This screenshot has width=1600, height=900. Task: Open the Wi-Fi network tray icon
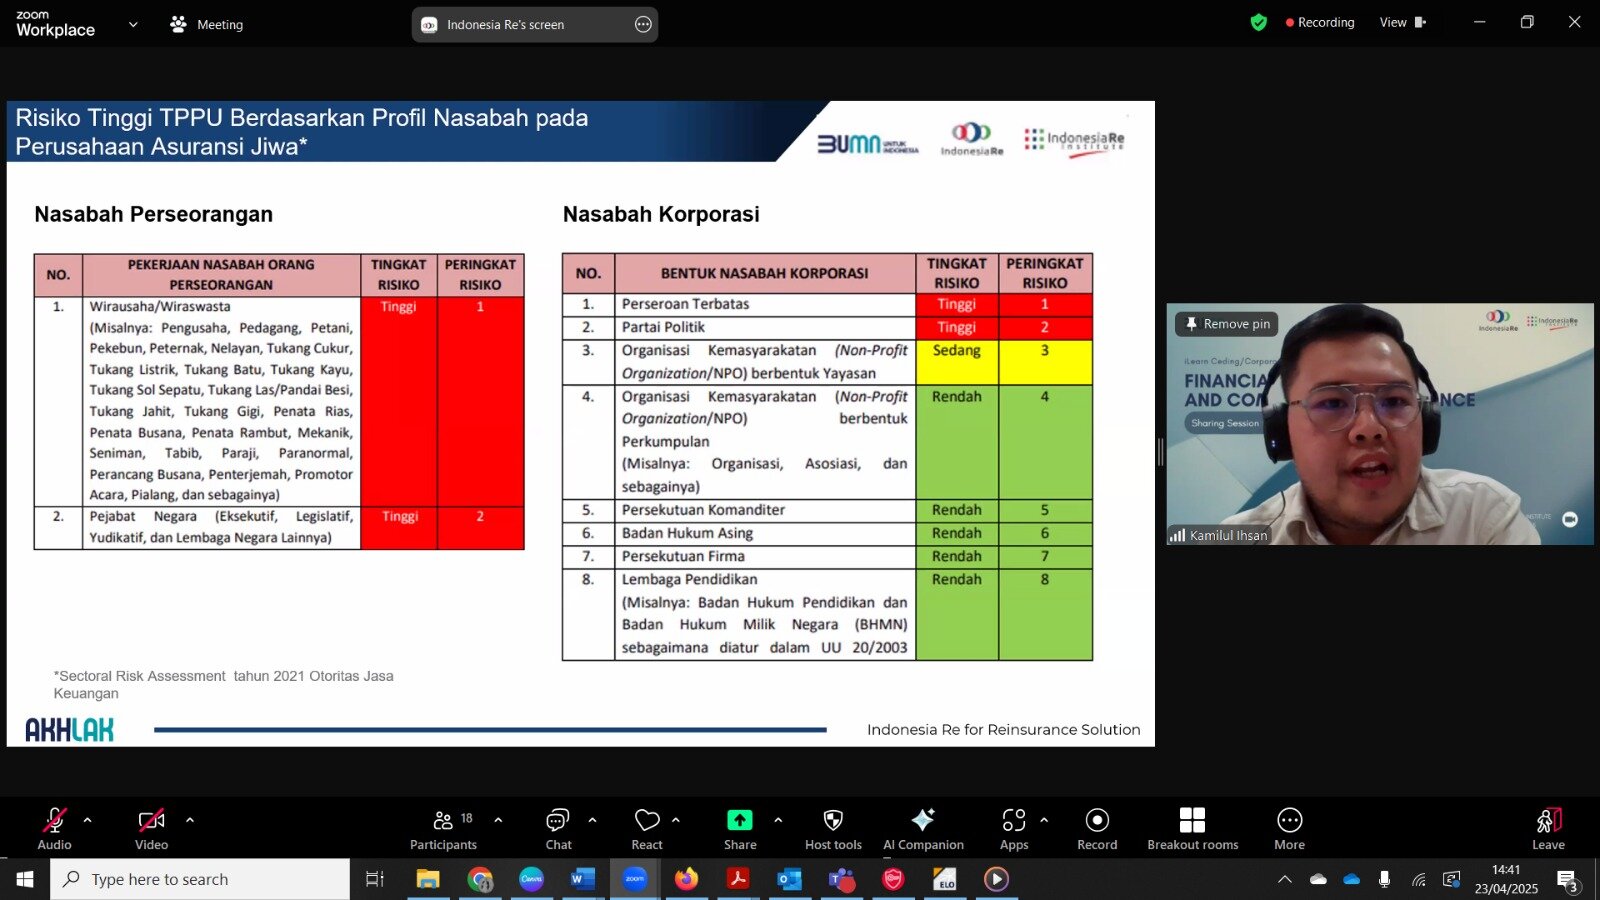[1419, 879]
